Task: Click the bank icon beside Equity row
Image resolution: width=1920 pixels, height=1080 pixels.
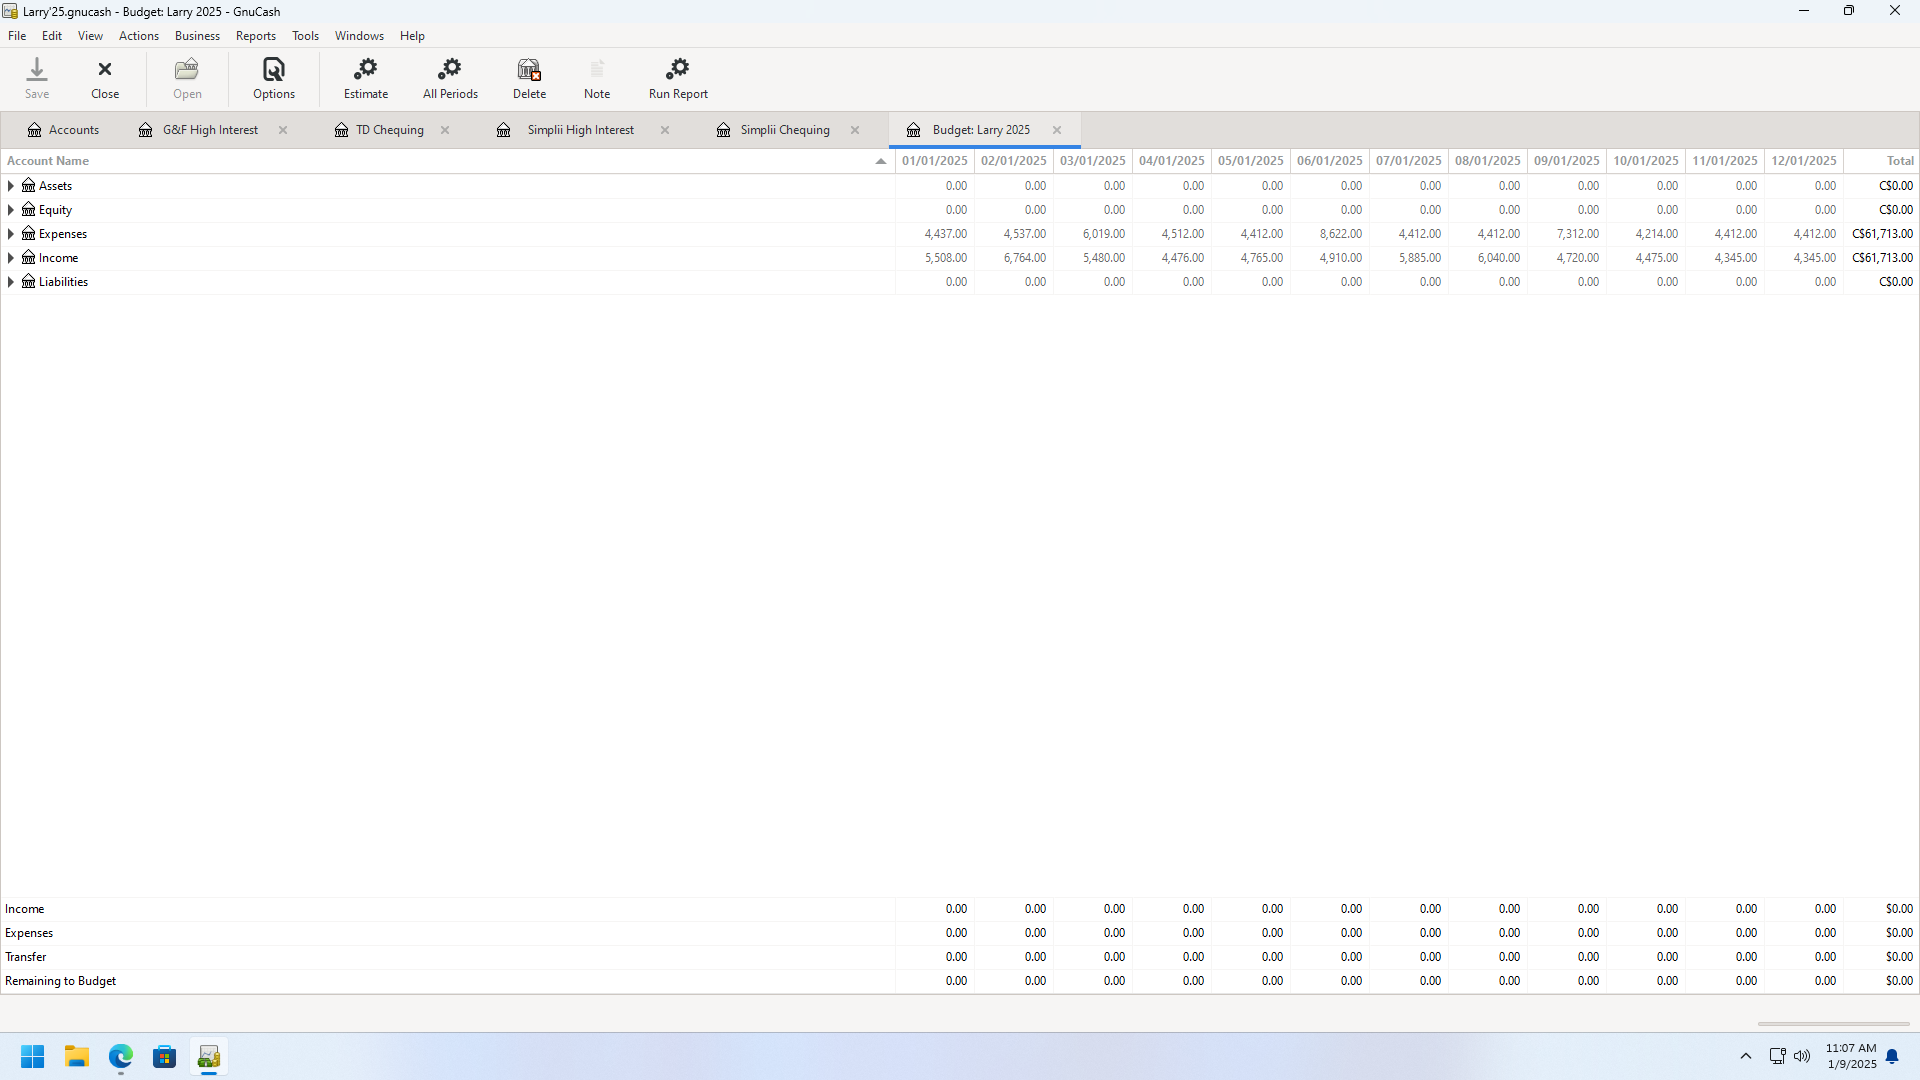Action: coord(29,210)
